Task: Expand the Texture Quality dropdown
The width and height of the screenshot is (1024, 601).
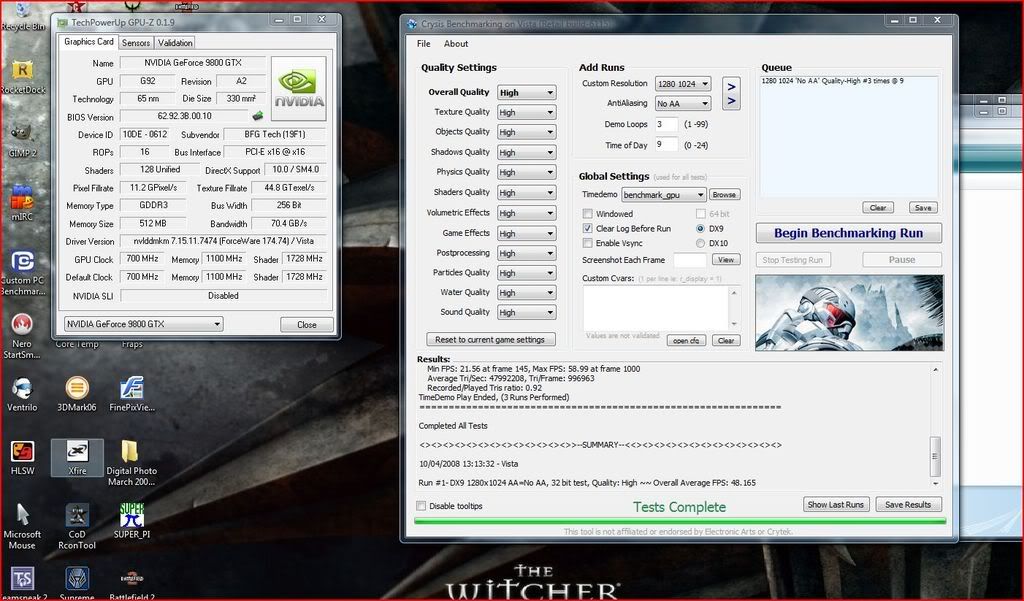Action: 526,112
